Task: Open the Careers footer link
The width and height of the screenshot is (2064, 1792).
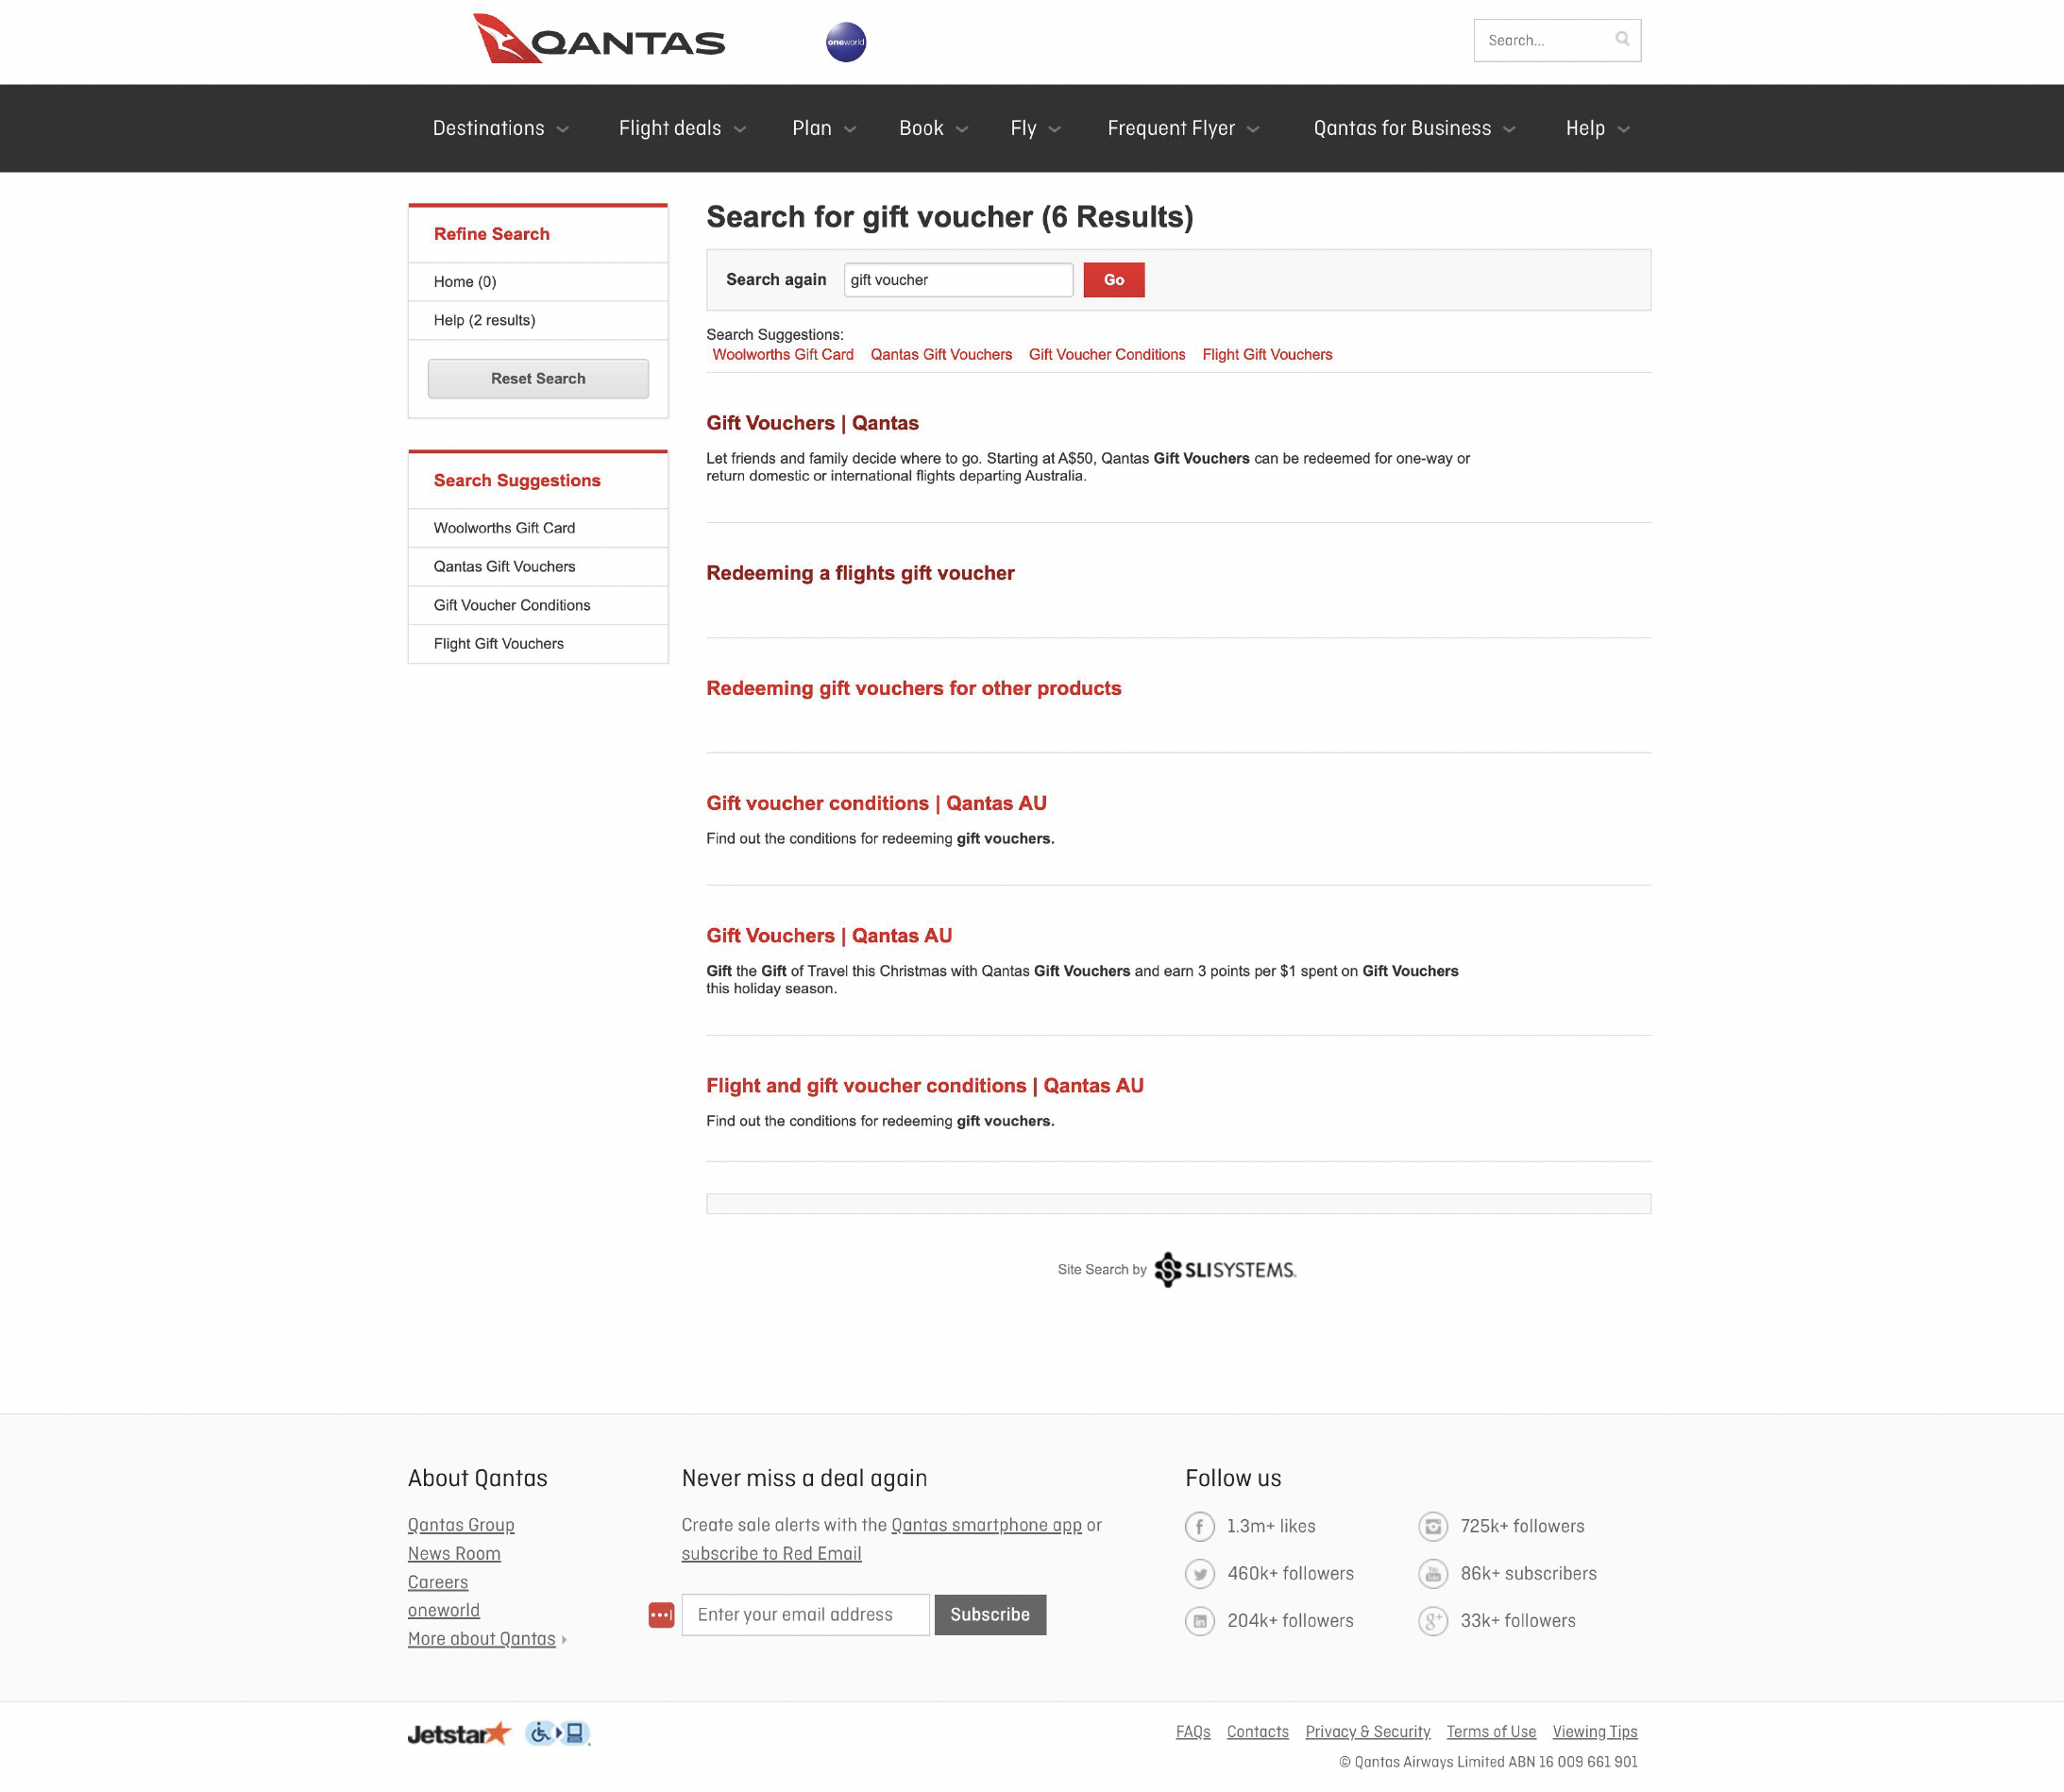Action: 438,1582
